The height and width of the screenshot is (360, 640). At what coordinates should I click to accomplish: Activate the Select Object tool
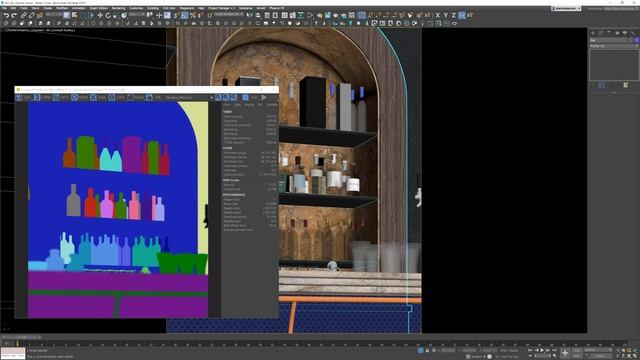click(x=66, y=15)
